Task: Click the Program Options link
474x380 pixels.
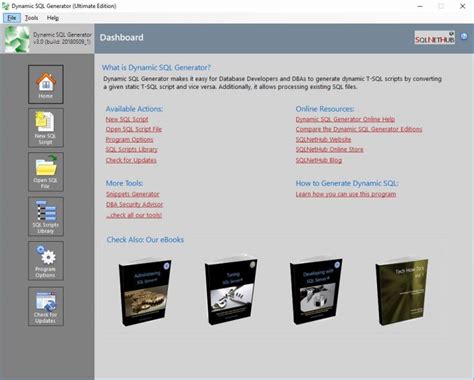Action: (x=129, y=140)
